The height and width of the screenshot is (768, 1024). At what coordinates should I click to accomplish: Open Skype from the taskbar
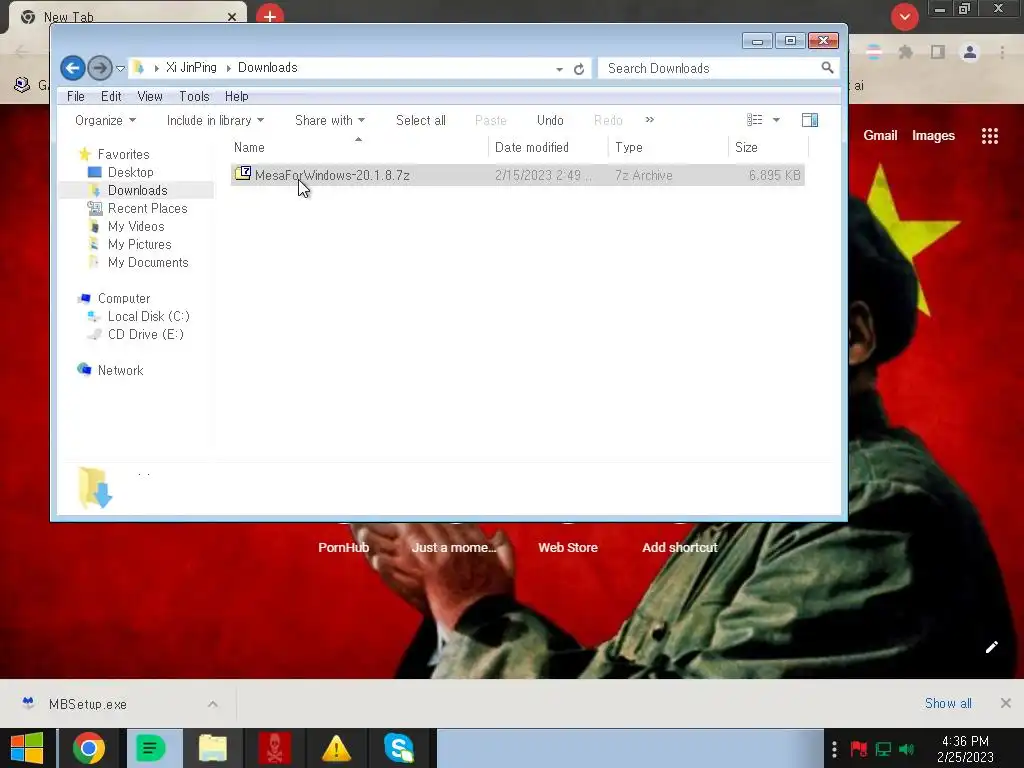398,748
